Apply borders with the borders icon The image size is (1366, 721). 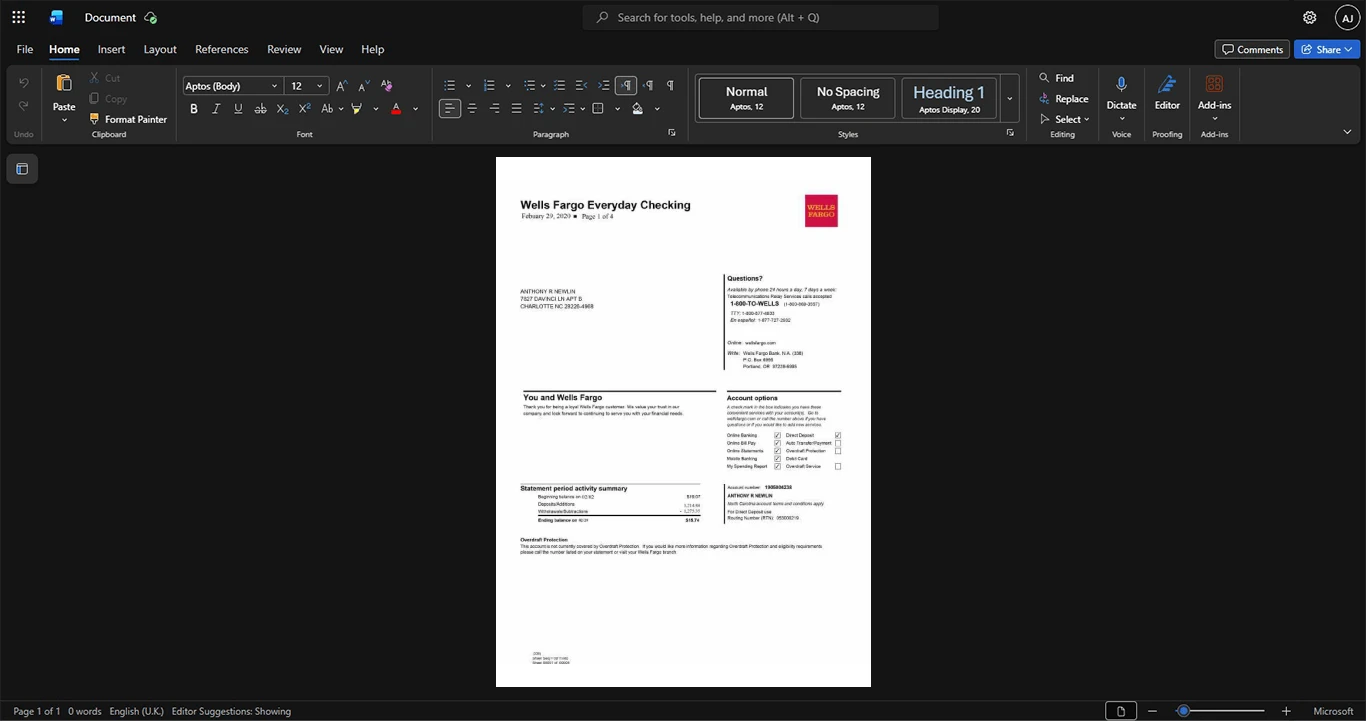pos(598,108)
